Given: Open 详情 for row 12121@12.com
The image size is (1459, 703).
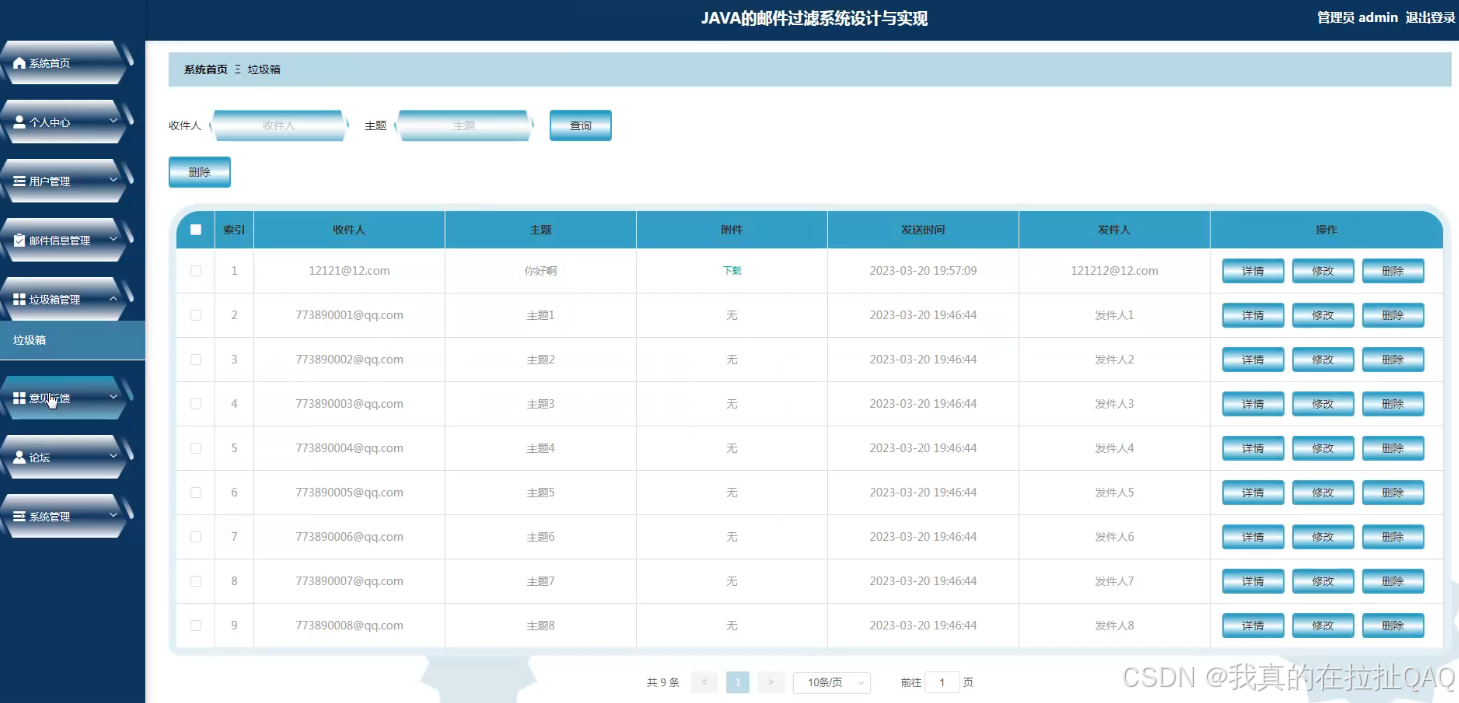Looking at the screenshot, I should point(1253,271).
